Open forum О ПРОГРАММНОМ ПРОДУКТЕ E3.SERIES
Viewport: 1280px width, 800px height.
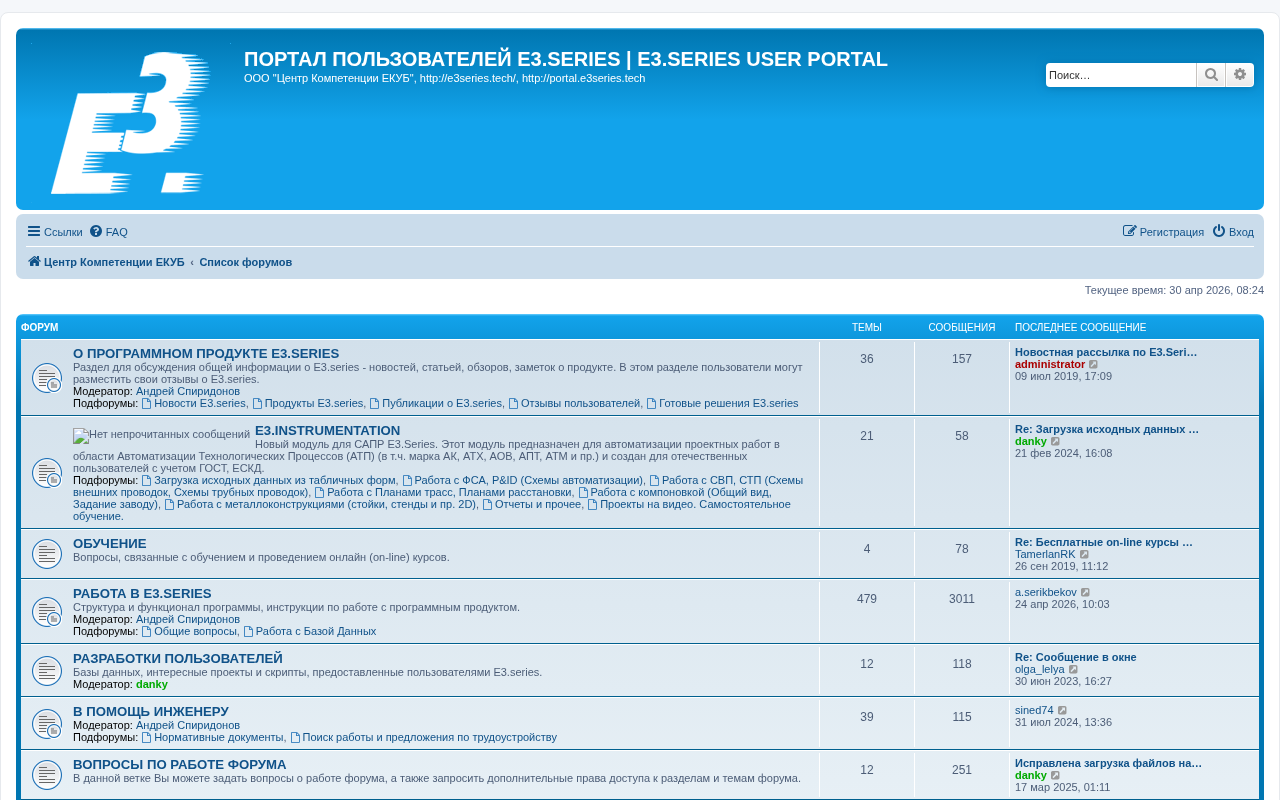206,354
